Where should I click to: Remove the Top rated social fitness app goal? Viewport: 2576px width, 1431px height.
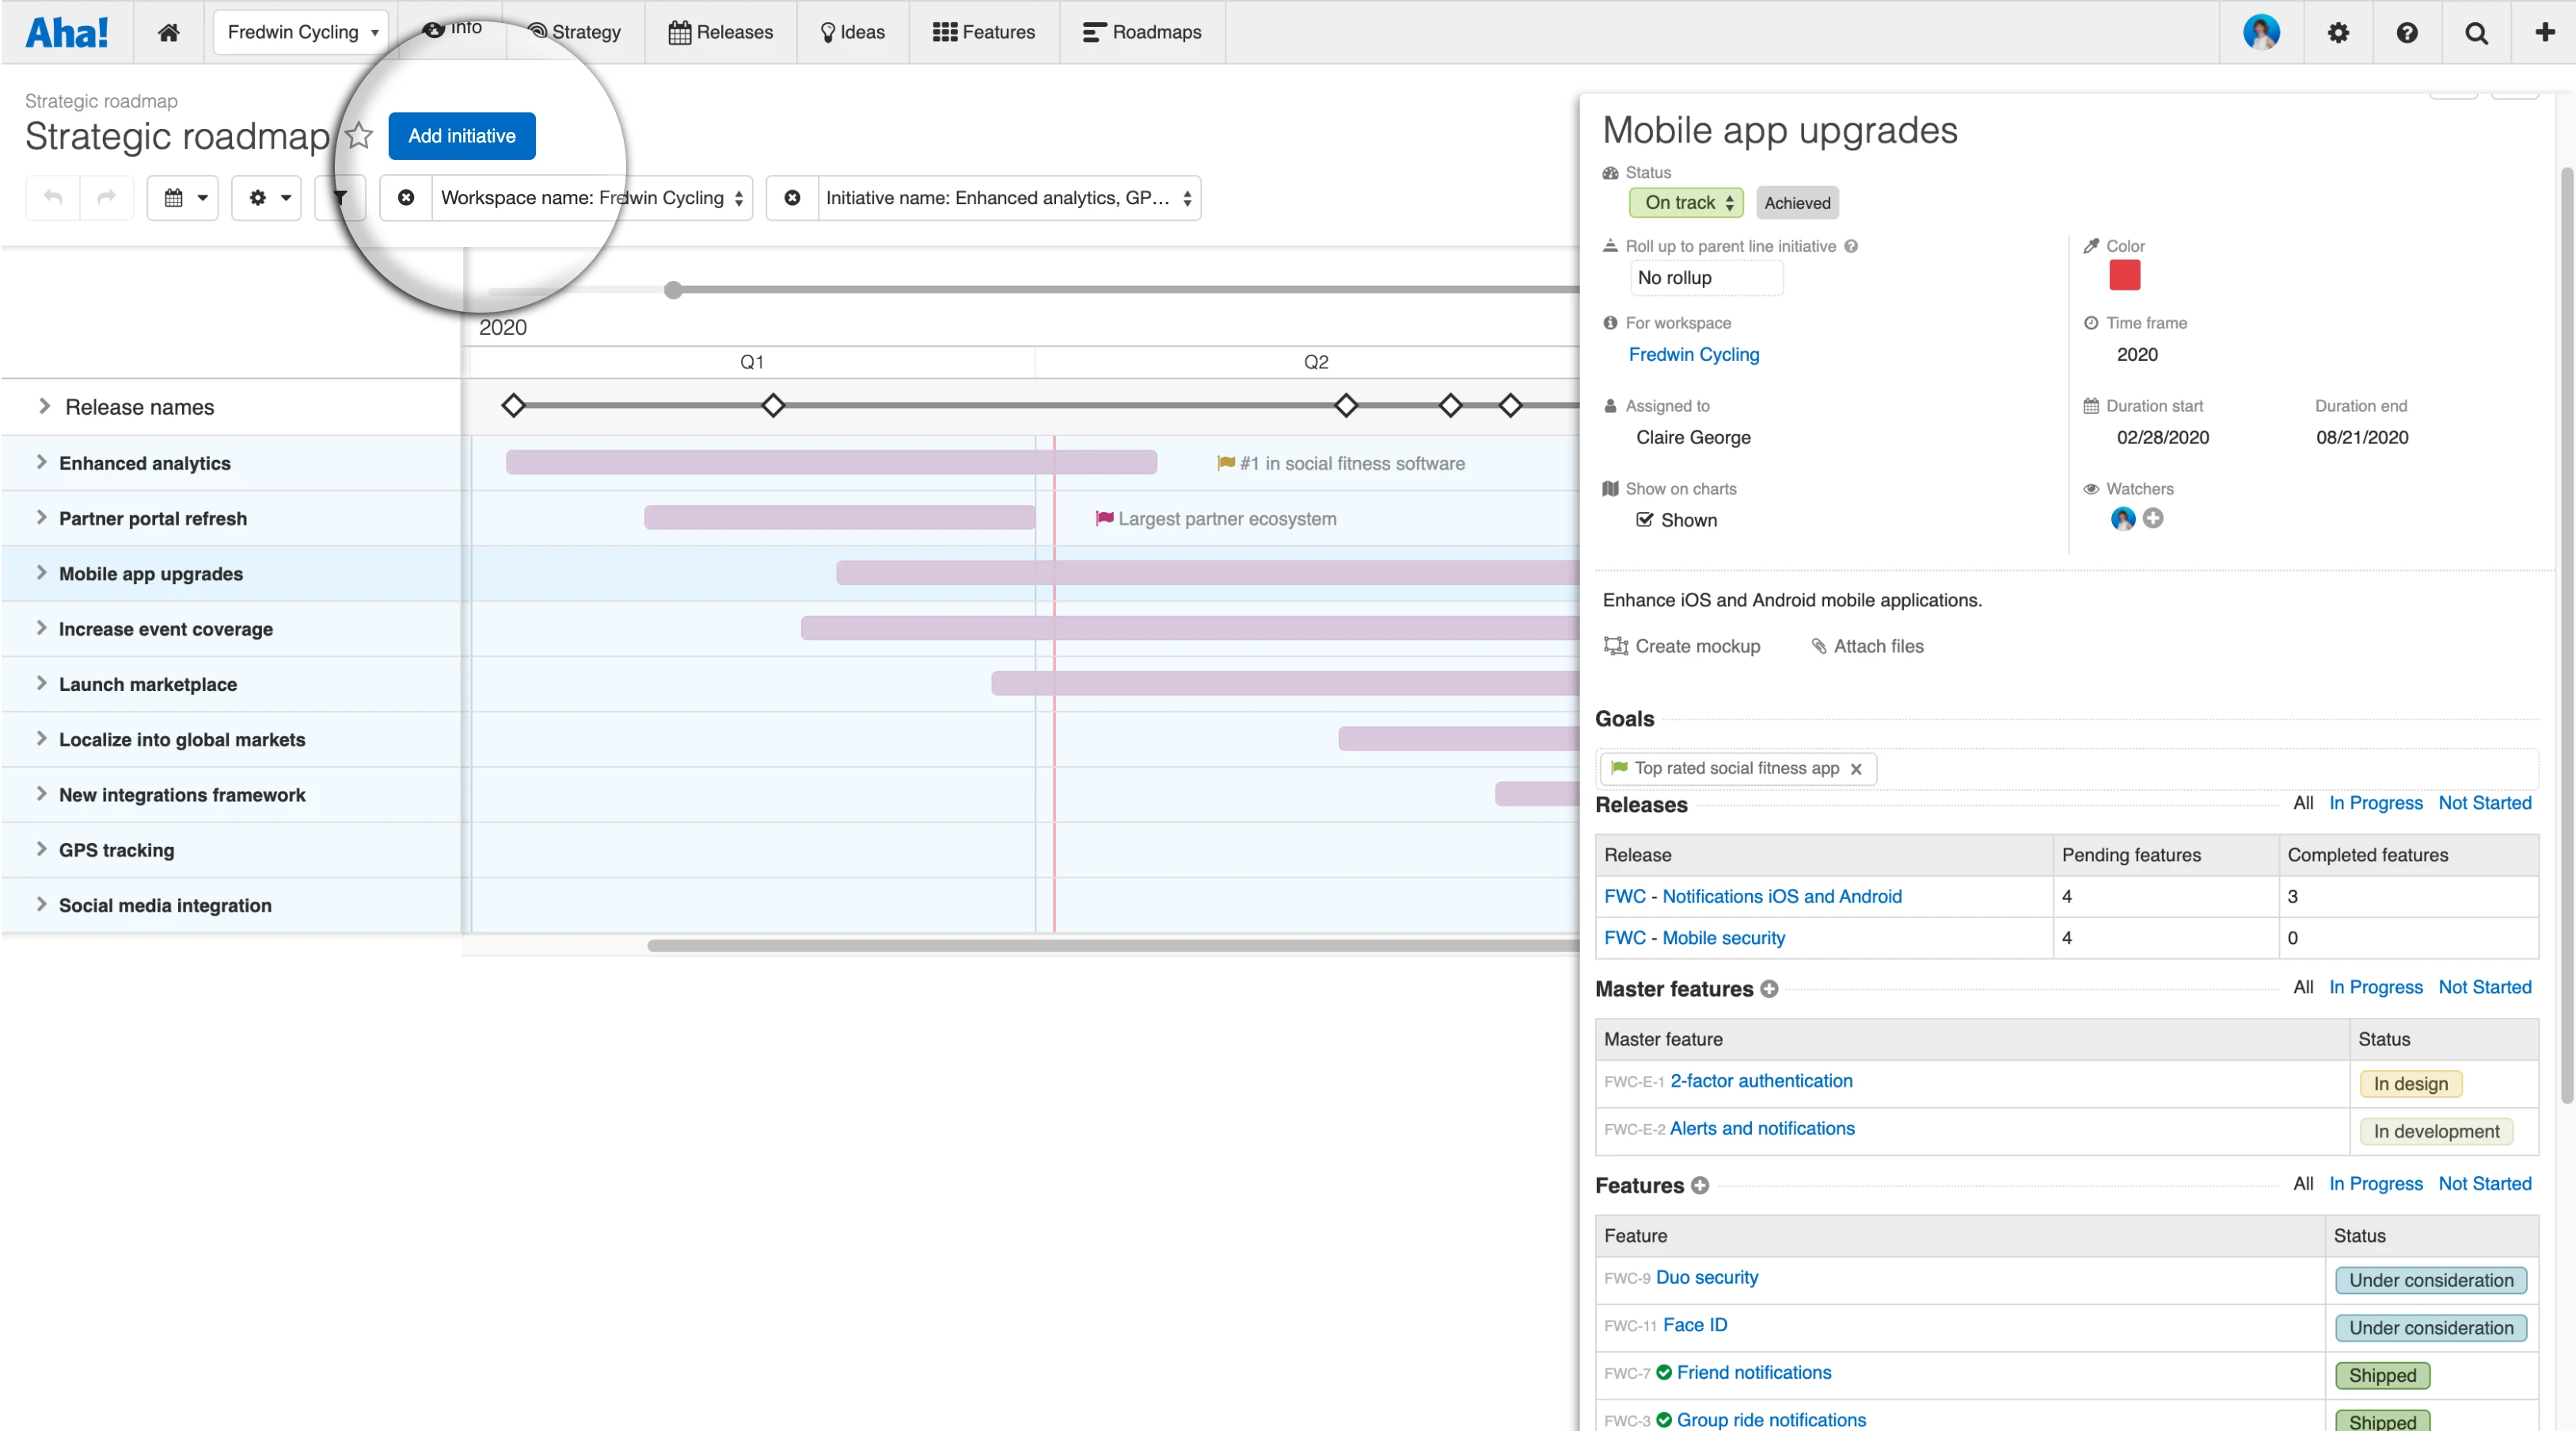coord(1856,769)
